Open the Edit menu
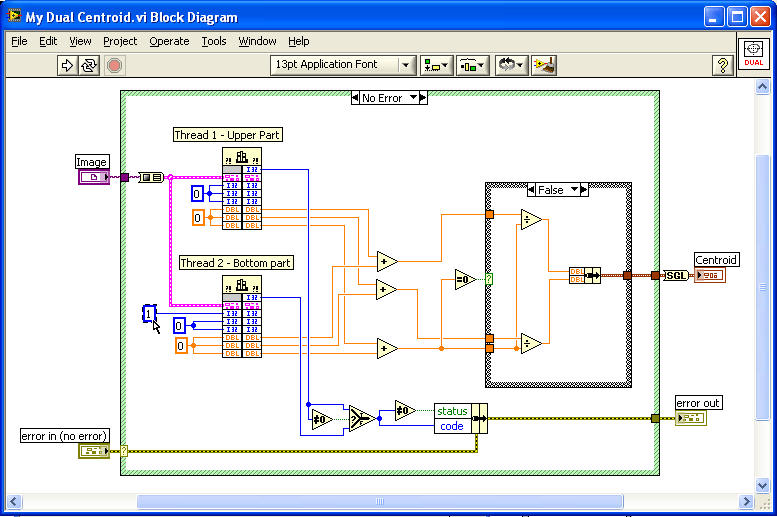The height and width of the screenshot is (517, 777). click(48, 41)
